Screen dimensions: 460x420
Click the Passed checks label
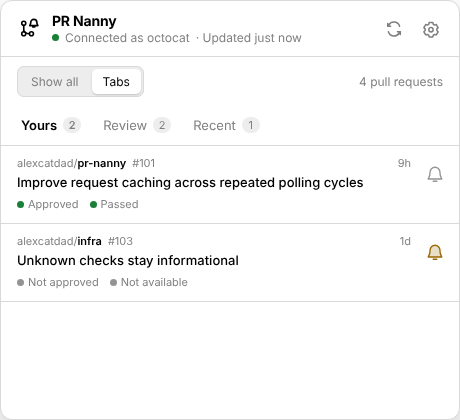point(119,204)
